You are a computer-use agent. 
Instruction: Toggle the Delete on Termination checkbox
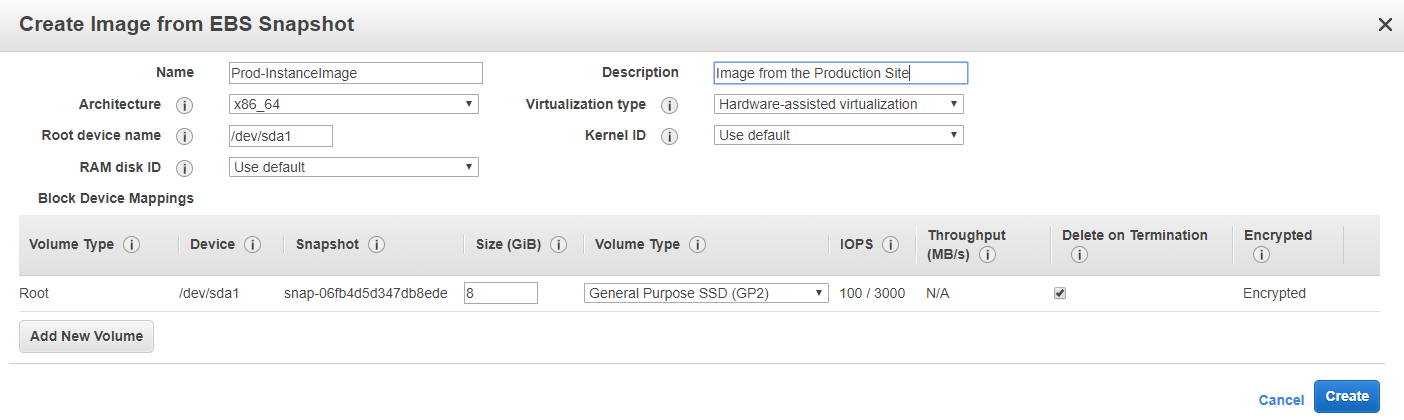pyautogui.click(x=1060, y=293)
